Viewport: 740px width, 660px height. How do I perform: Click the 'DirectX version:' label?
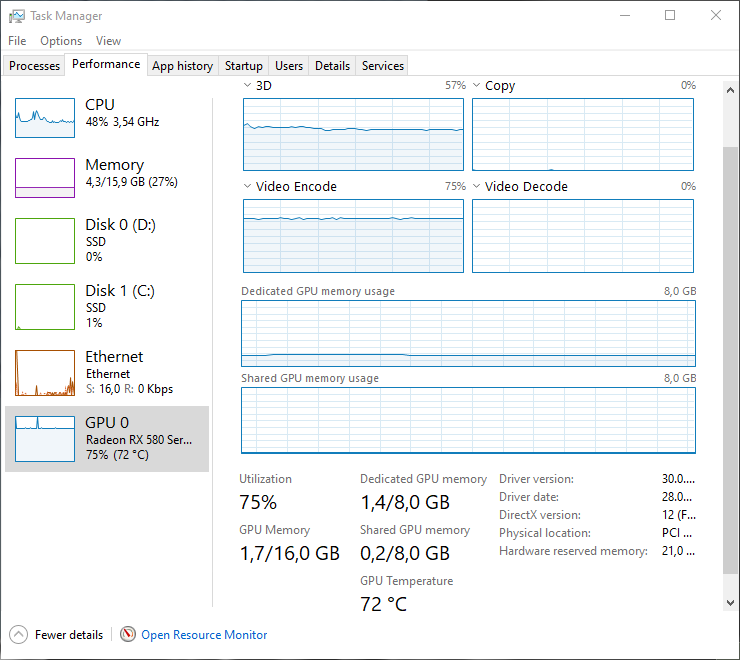[x=540, y=515]
